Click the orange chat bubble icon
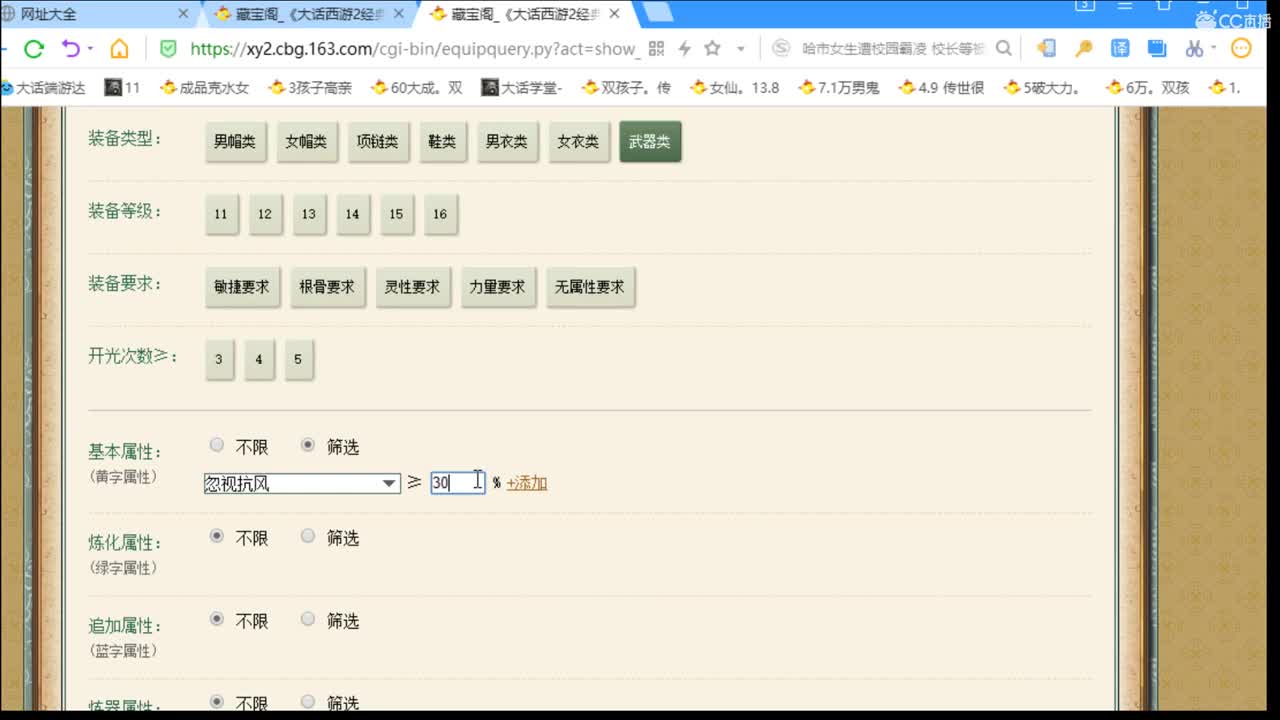 point(1241,48)
